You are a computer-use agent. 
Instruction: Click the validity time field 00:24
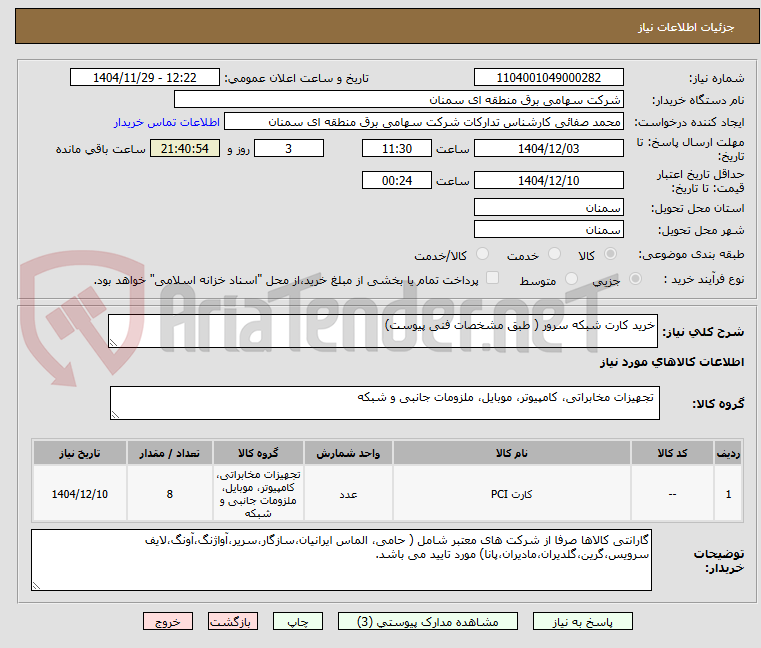(x=397, y=181)
